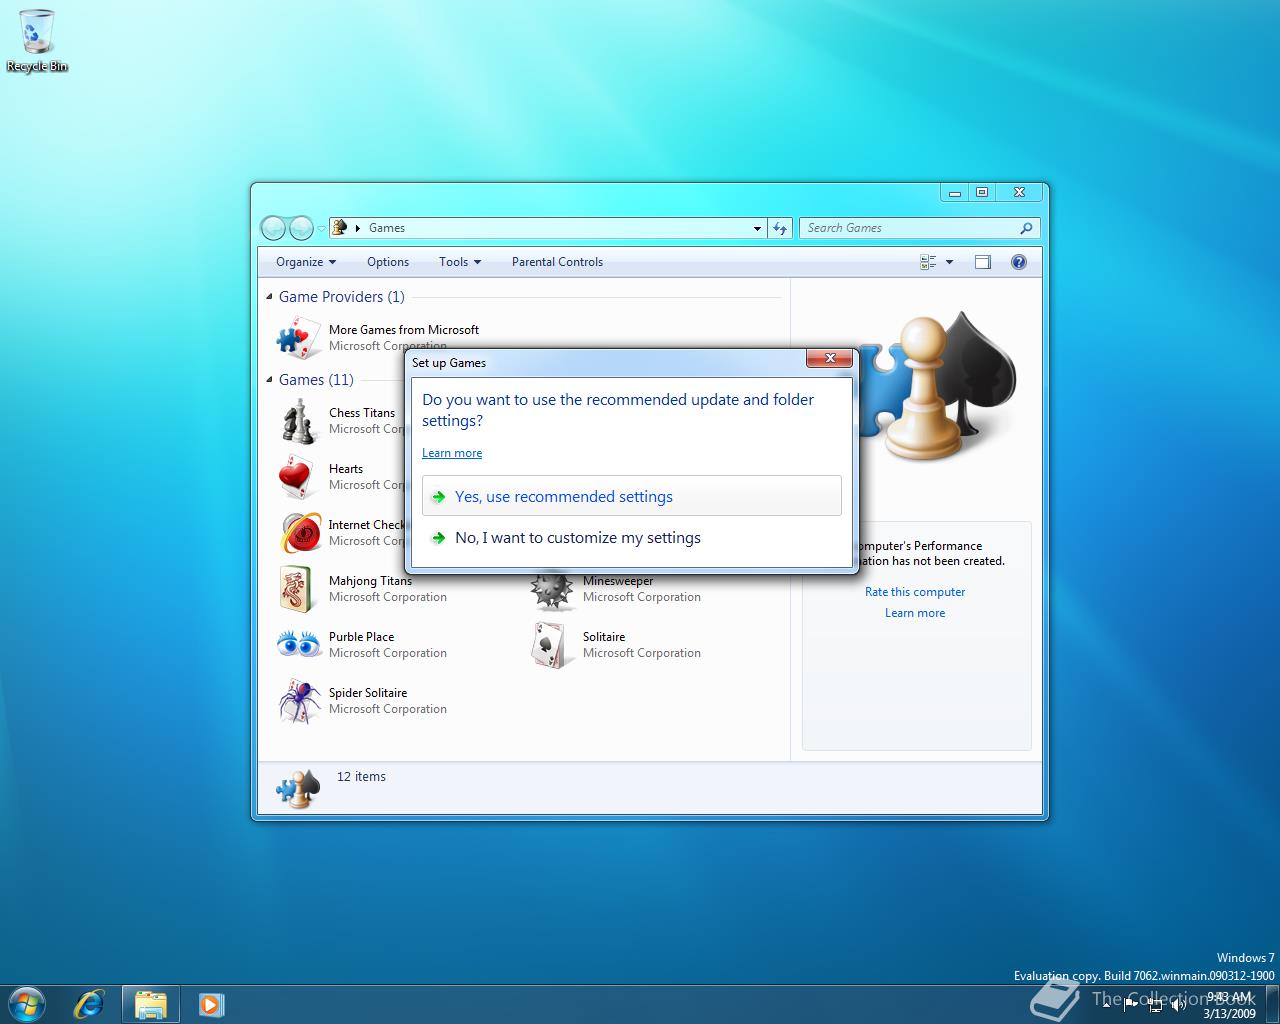This screenshot has height=1024, width=1280.
Task: Open the Hearts game icon
Action: [298, 477]
